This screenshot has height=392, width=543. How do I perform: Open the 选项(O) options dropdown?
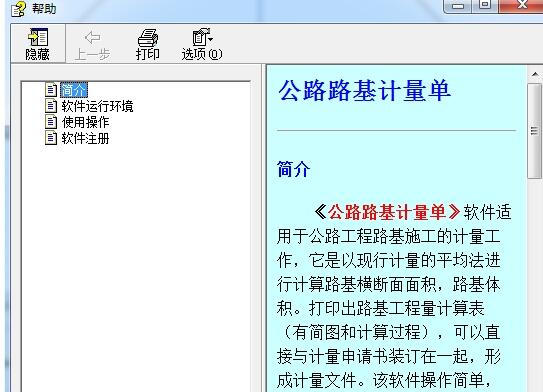(202, 45)
